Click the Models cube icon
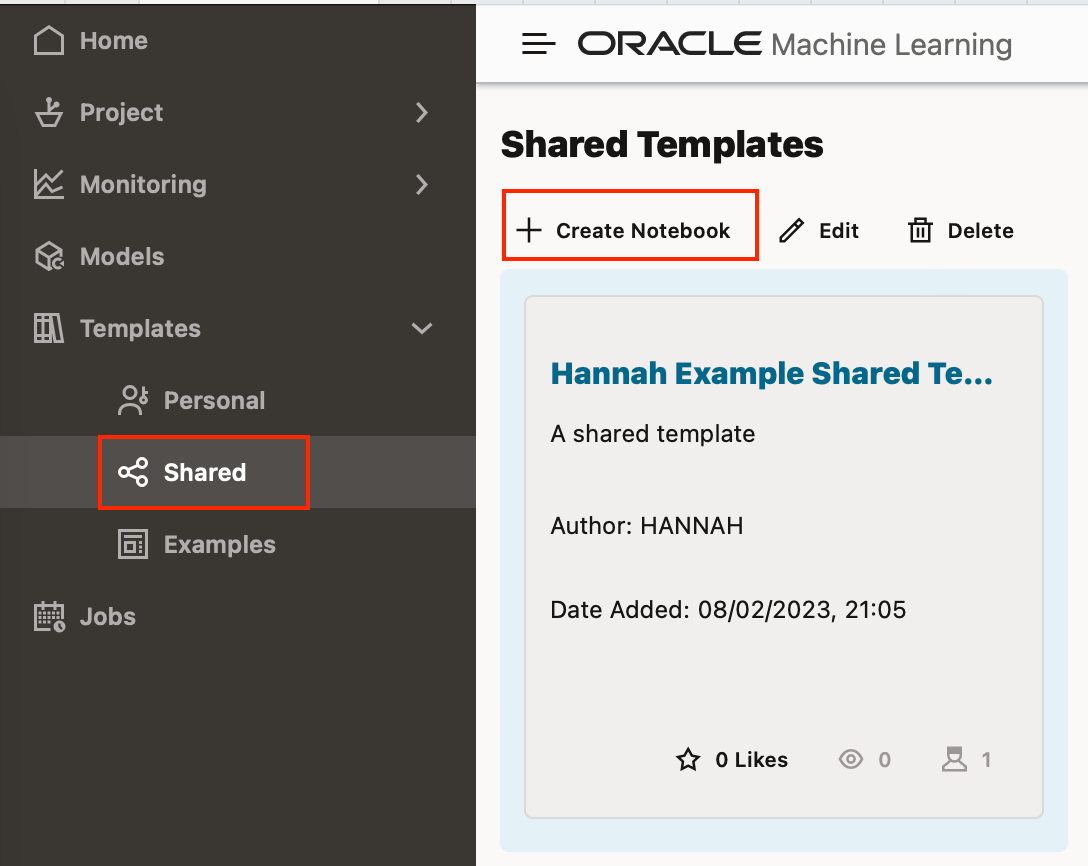 [x=49, y=257]
